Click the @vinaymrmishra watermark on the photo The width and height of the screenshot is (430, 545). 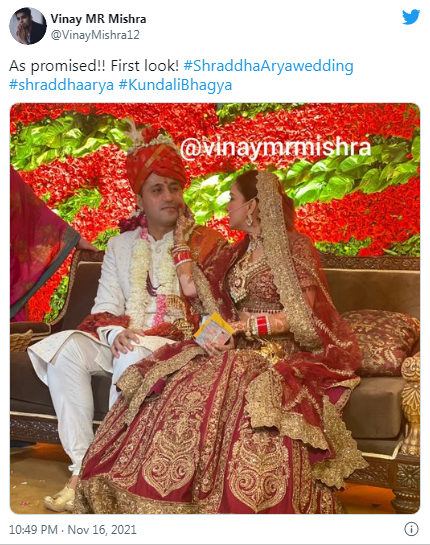276,148
